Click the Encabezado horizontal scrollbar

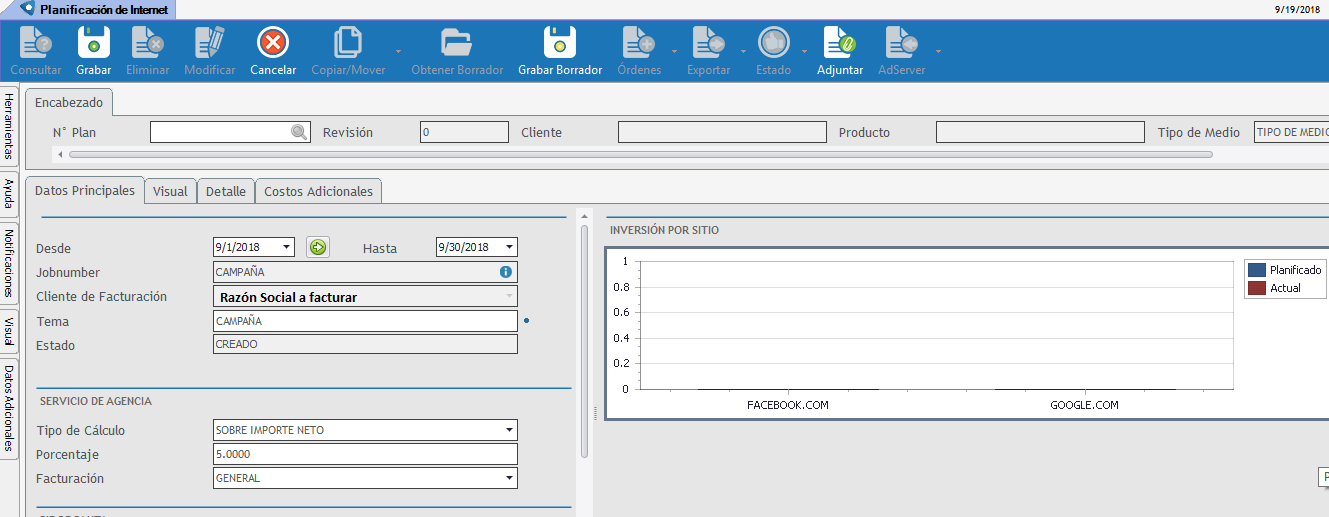[x=640, y=155]
